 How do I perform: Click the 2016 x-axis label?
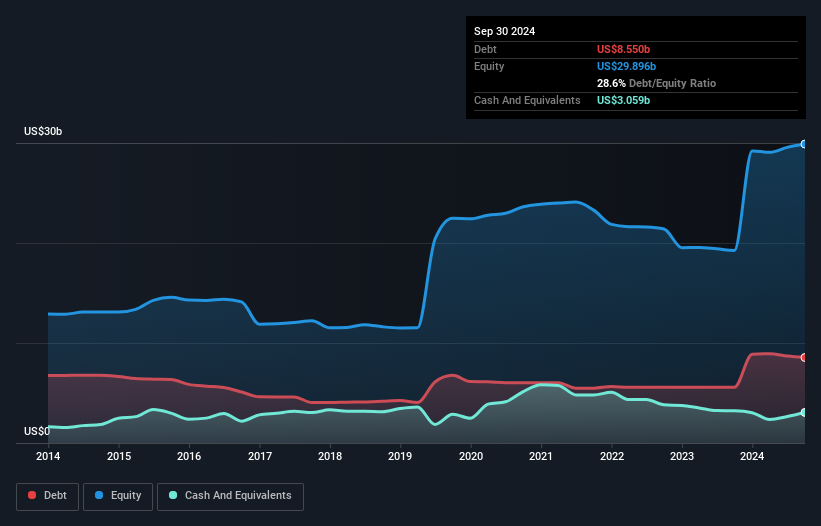(x=189, y=456)
